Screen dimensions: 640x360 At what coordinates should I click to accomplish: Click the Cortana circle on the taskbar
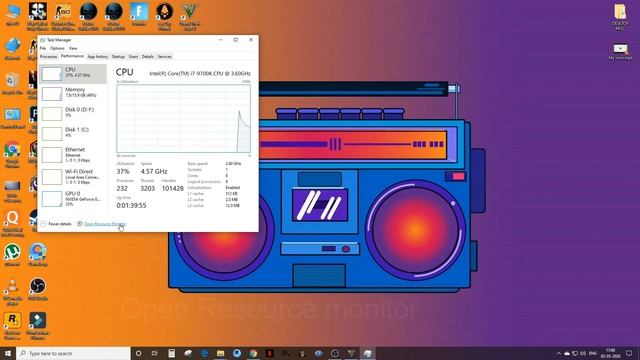click(x=139, y=353)
